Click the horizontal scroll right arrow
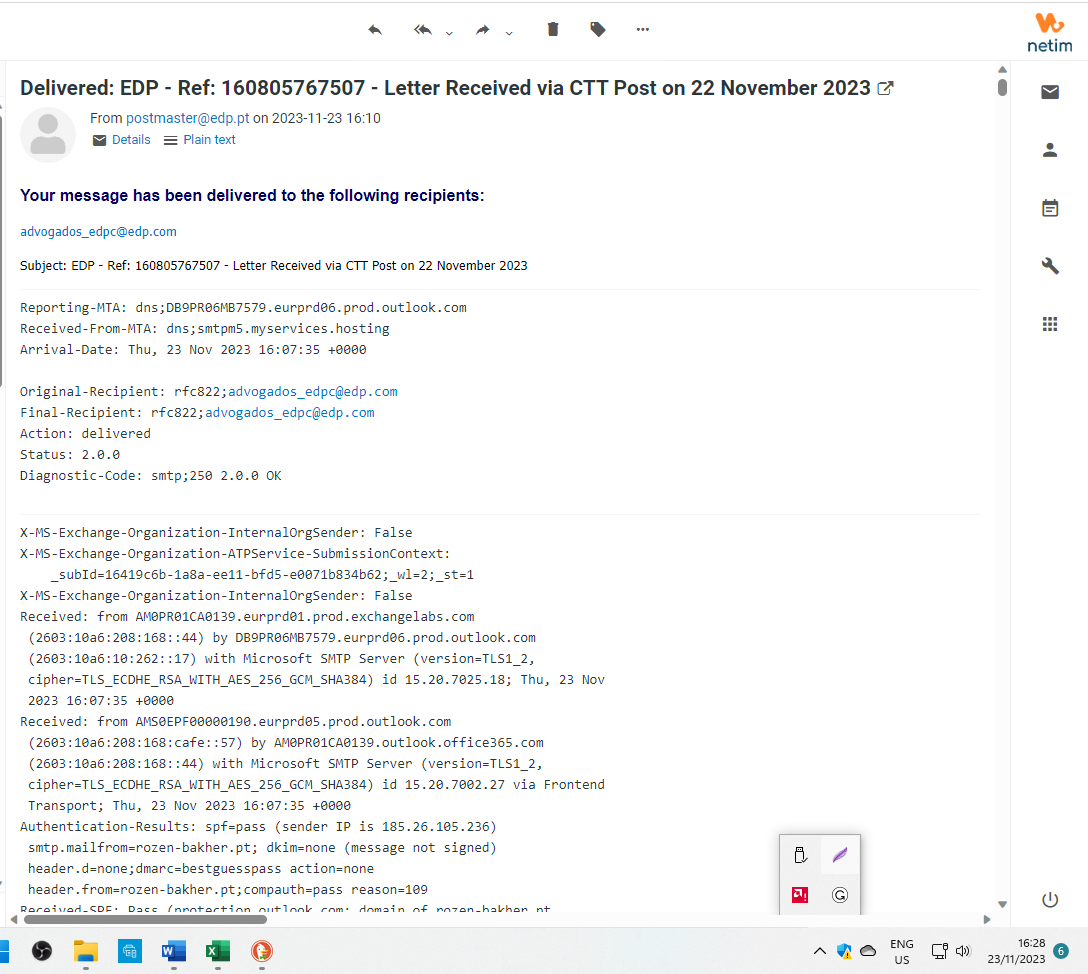The width and height of the screenshot is (1088, 974). click(987, 919)
